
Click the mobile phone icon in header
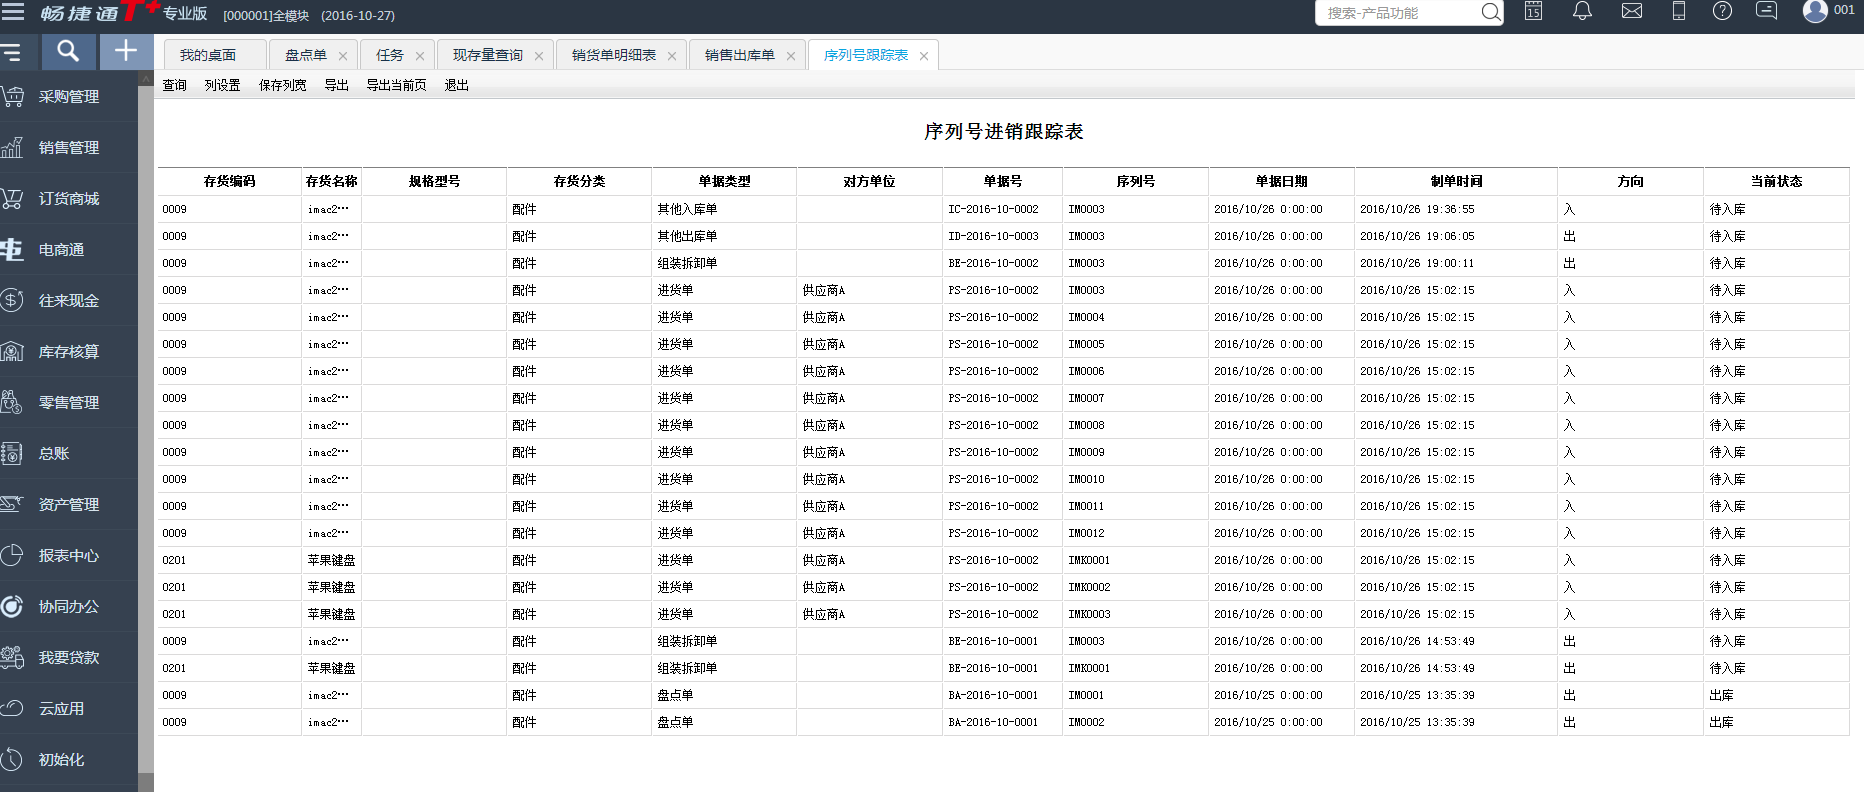point(1679,12)
